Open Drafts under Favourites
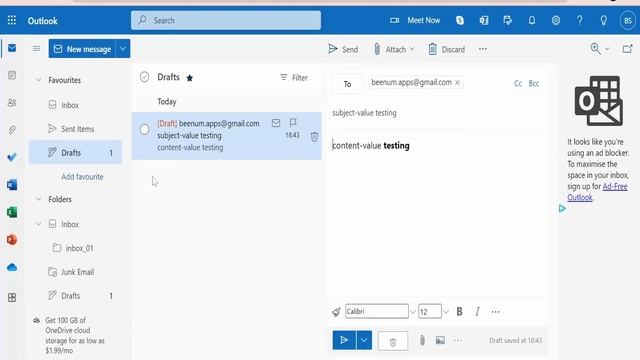This screenshot has width=640, height=360. tap(76, 153)
